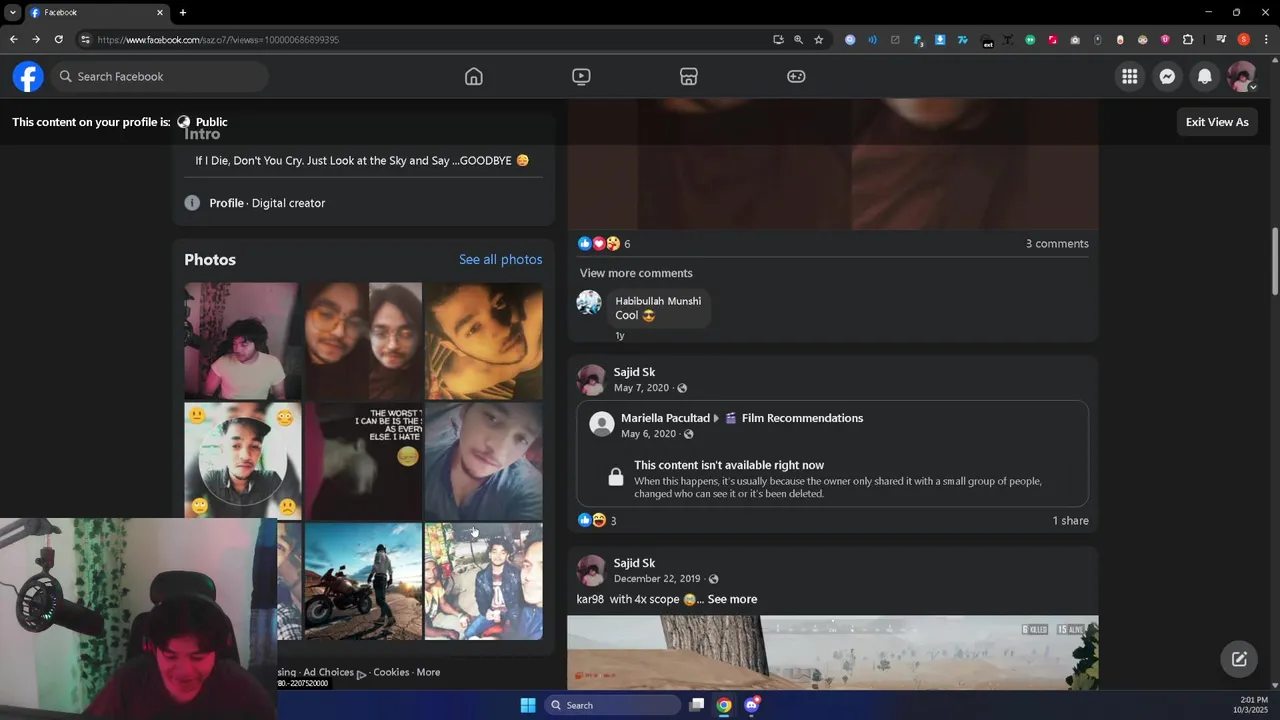Click the Ad Choices footer link
The width and height of the screenshot is (1280, 720).
click(x=328, y=672)
